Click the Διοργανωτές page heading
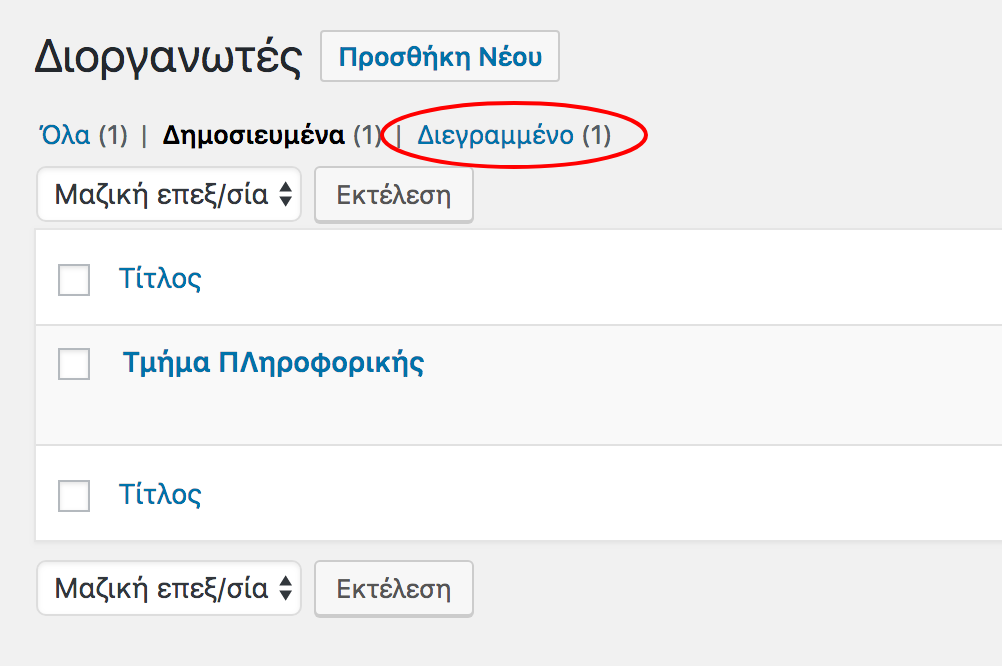The image size is (1002, 666). (168, 57)
